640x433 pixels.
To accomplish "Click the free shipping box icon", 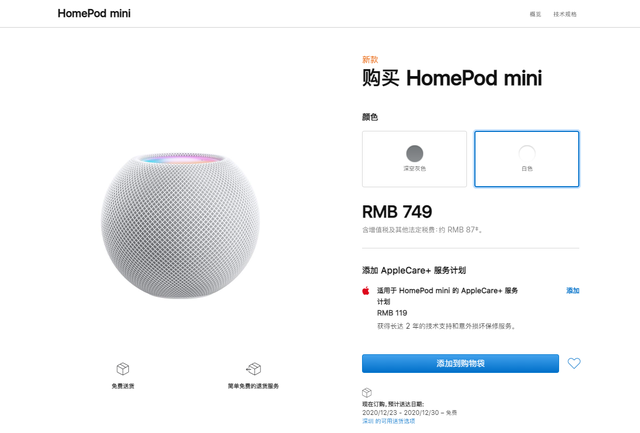I will pyautogui.click(x=123, y=369).
